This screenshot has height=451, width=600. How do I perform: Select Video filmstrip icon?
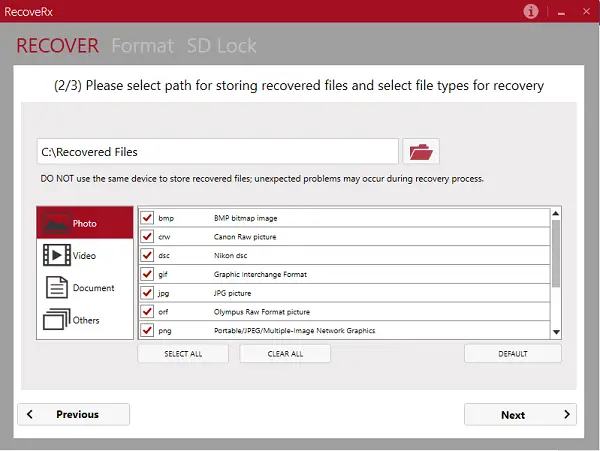click(57, 255)
